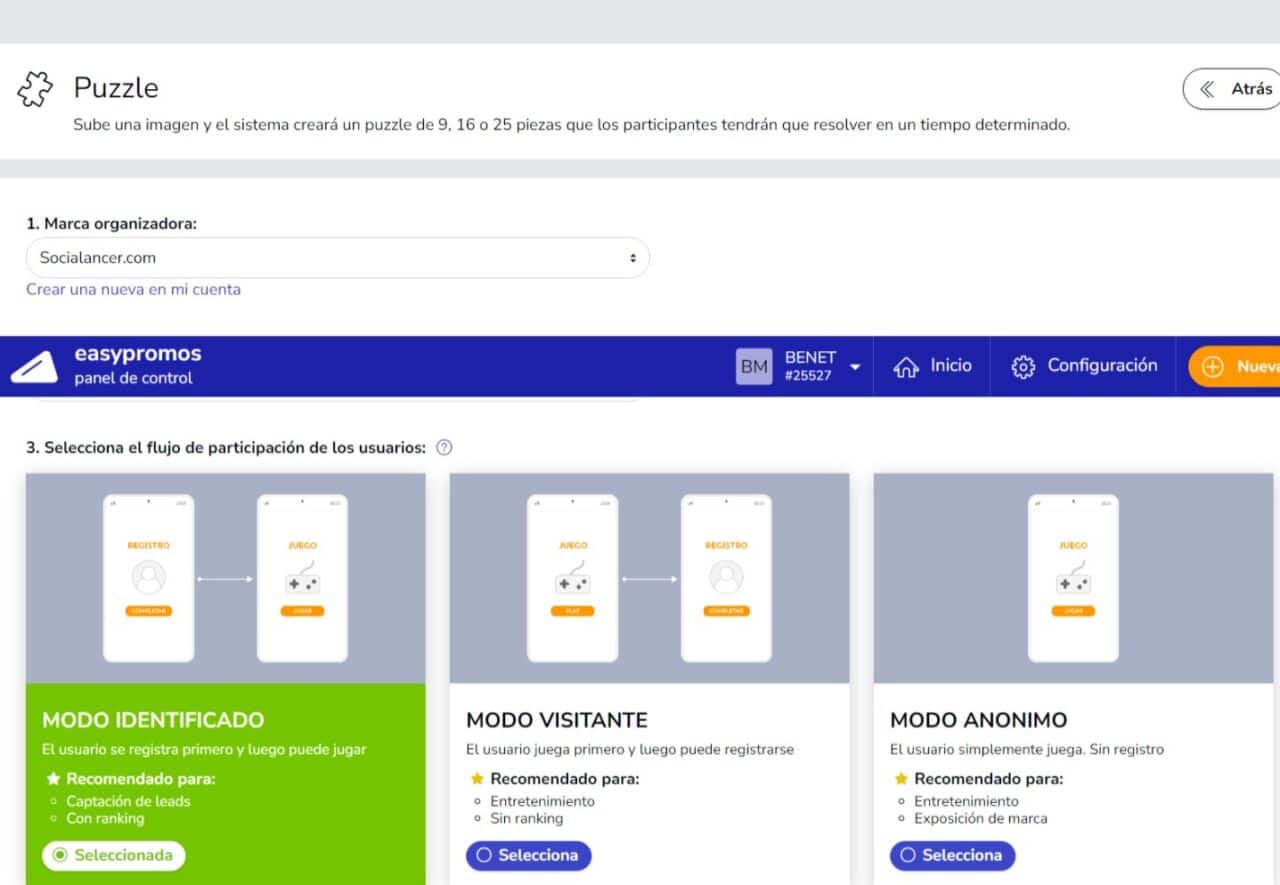Click the Modo Visitante illustration
Screen dimensions: 1280x885
[x=649, y=578]
